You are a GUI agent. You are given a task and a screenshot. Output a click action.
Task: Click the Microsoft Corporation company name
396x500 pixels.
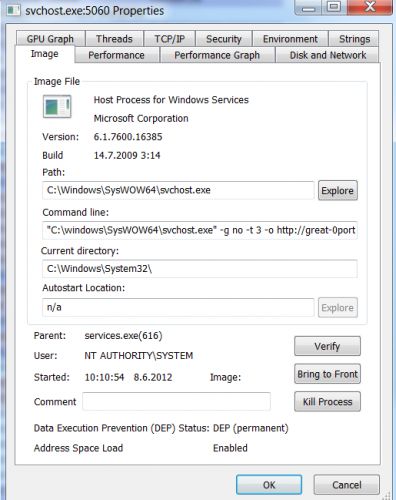coord(141,118)
